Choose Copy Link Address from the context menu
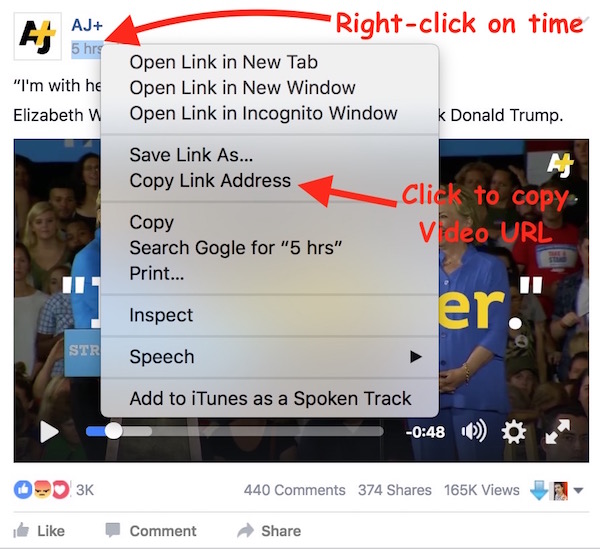This screenshot has width=600, height=549. coord(210,181)
